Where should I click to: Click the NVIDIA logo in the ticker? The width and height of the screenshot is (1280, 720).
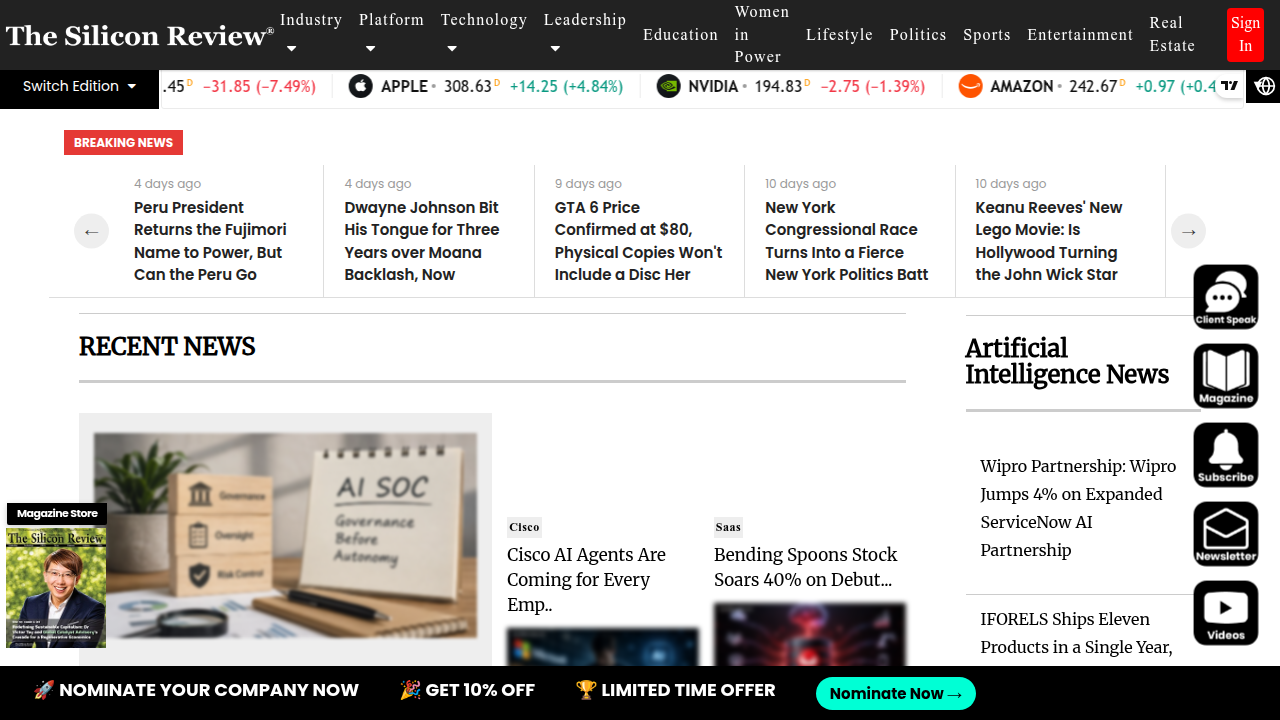[669, 86]
